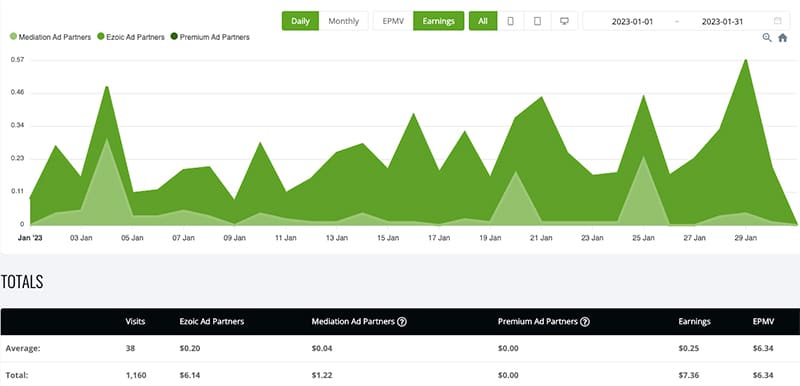Show All devices filter

point(483,21)
